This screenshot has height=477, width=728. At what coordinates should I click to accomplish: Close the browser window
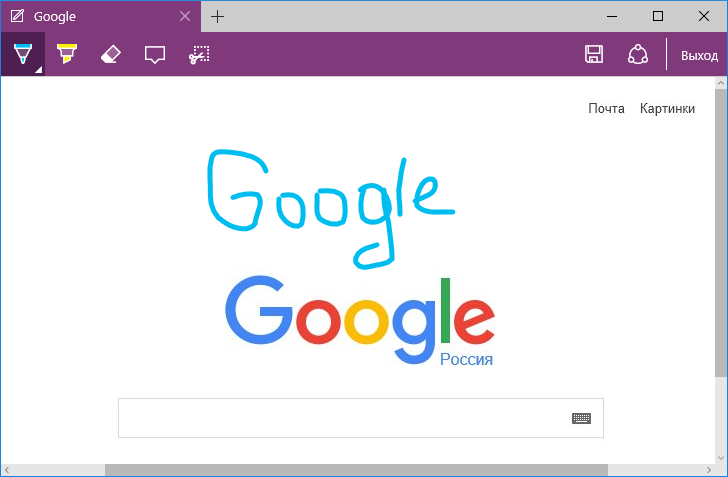coord(704,16)
